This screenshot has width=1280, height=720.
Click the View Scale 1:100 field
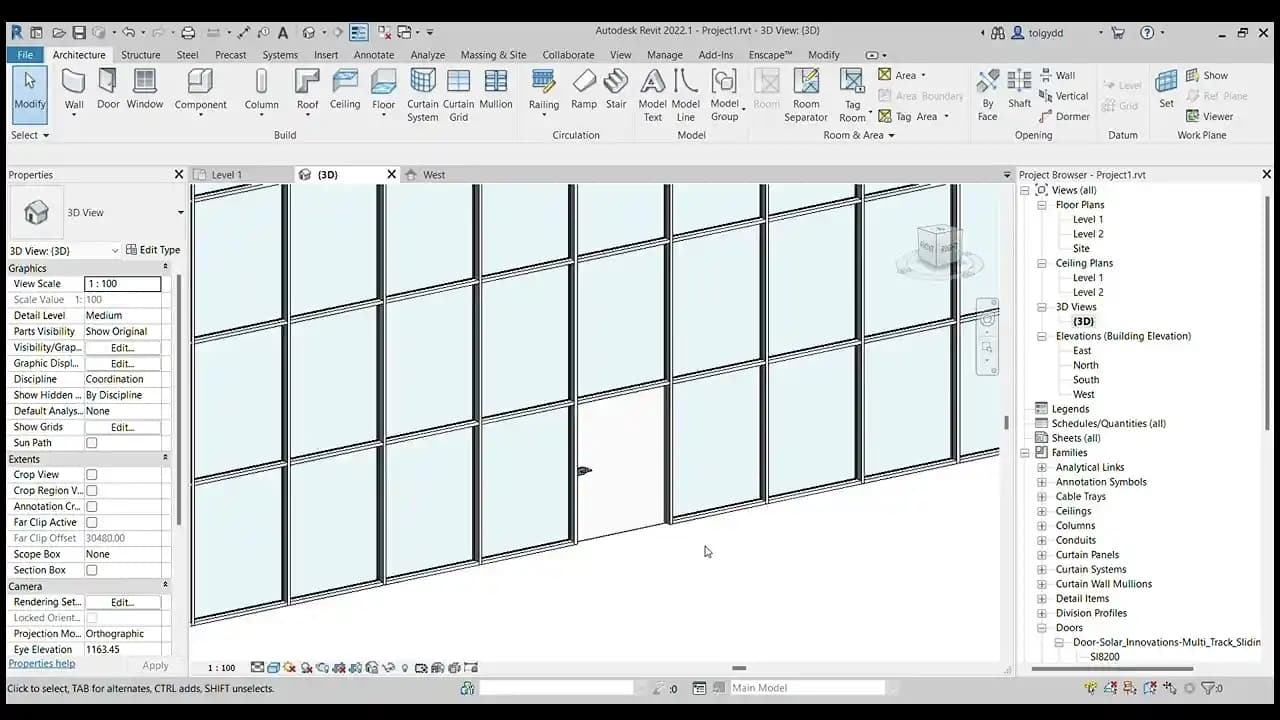(122, 284)
